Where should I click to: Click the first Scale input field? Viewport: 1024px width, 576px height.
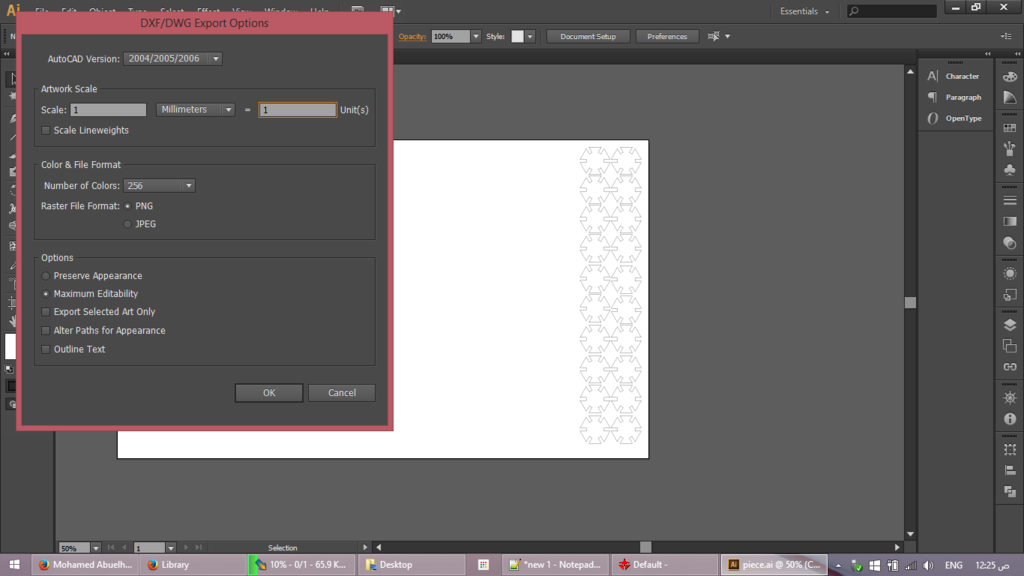pos(108,110)
